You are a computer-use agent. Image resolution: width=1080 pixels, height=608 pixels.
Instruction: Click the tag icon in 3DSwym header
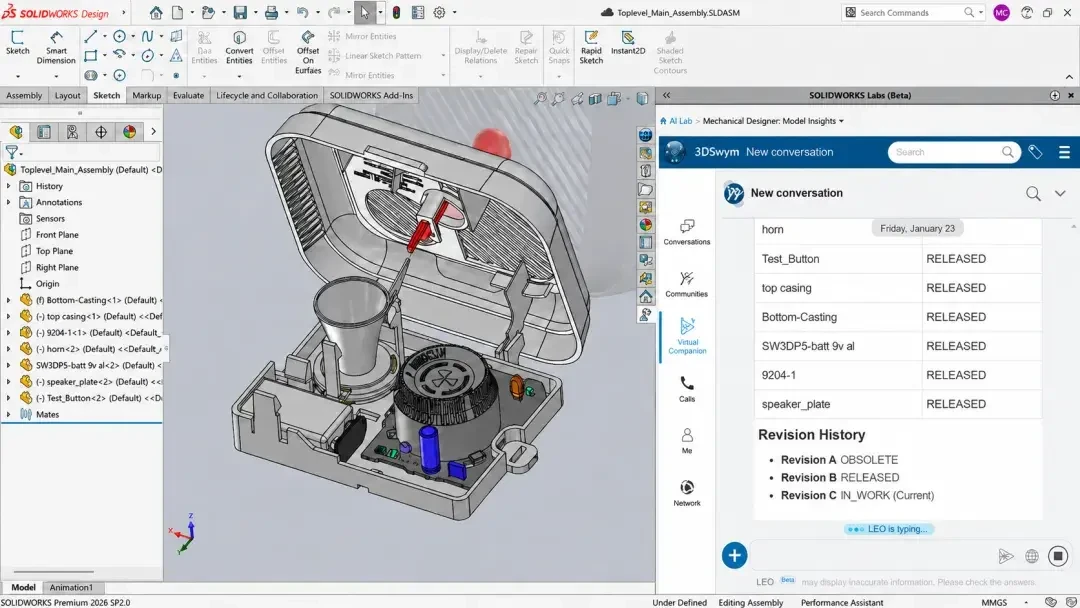1035,152
